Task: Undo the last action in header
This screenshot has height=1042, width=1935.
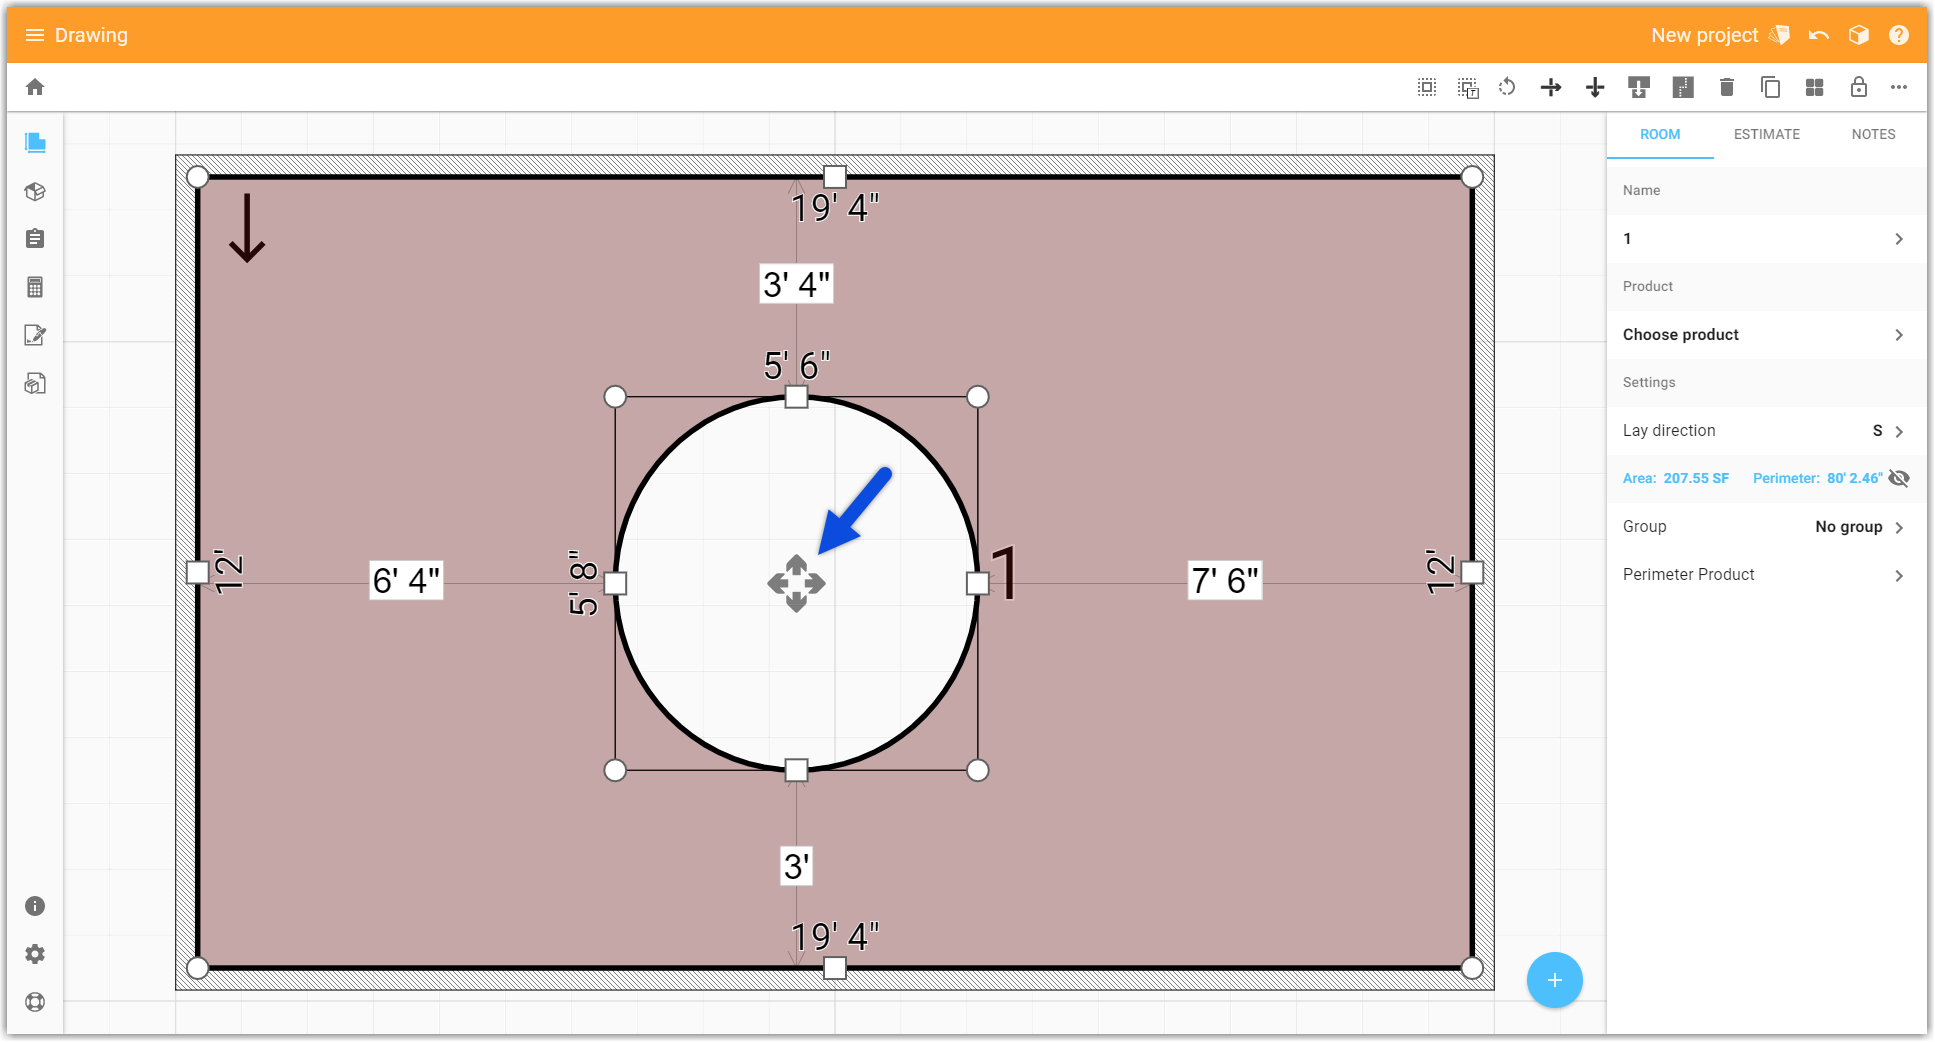Action: [x=1819, y=35]
